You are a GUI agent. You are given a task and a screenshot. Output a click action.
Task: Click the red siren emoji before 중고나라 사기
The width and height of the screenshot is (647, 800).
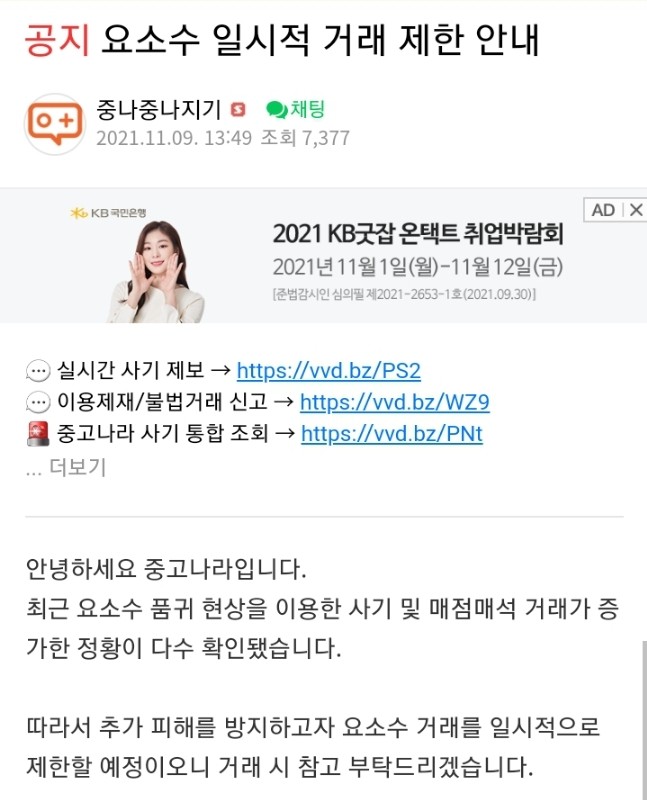[x=38, y=434]
